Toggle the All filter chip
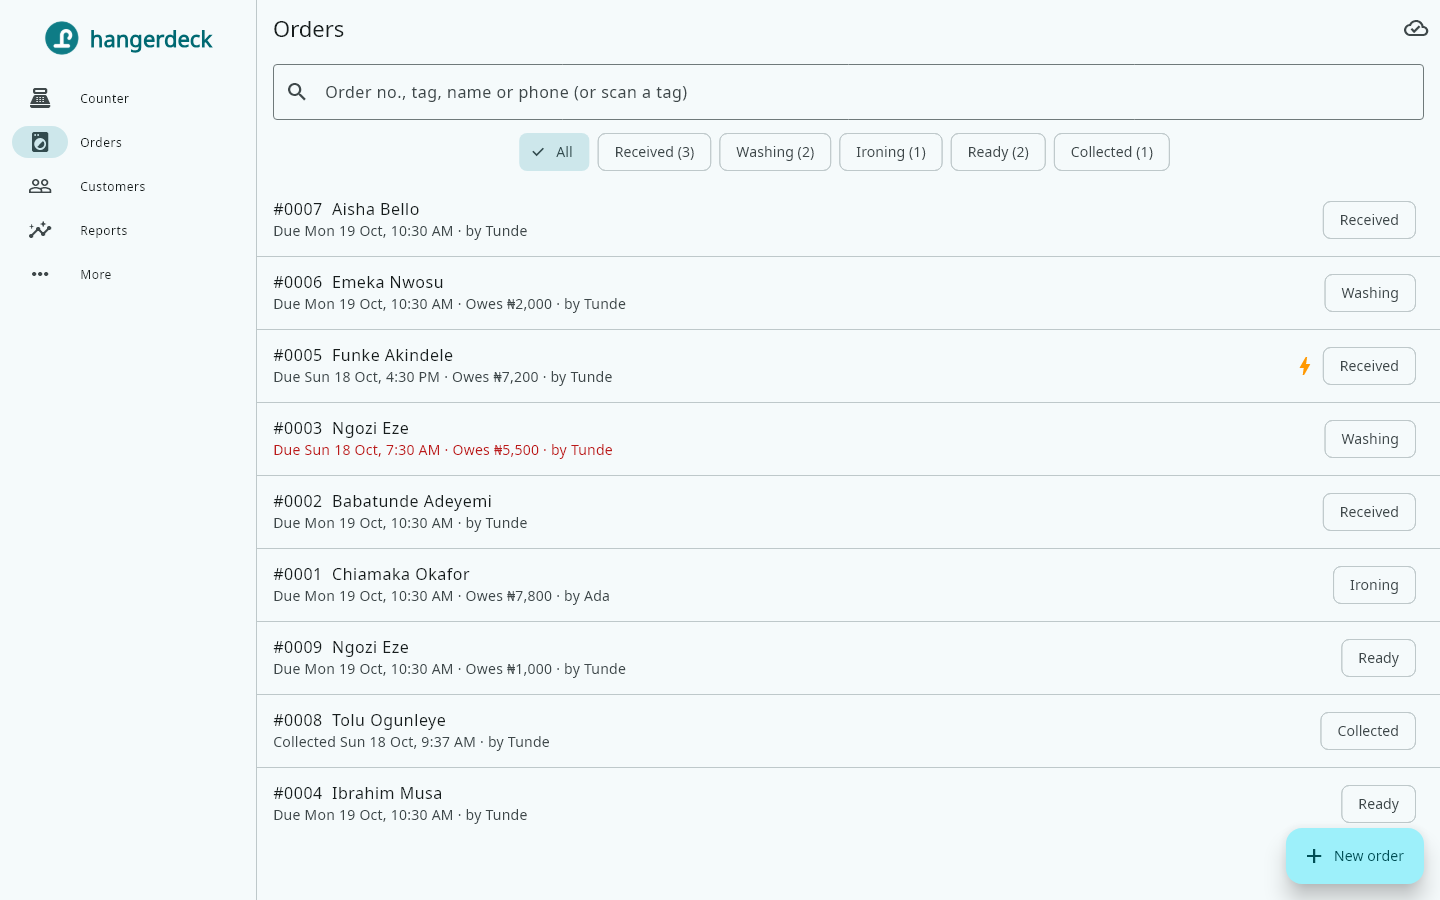Viewport: 1440px width, 900px height. tap(554, 152)
